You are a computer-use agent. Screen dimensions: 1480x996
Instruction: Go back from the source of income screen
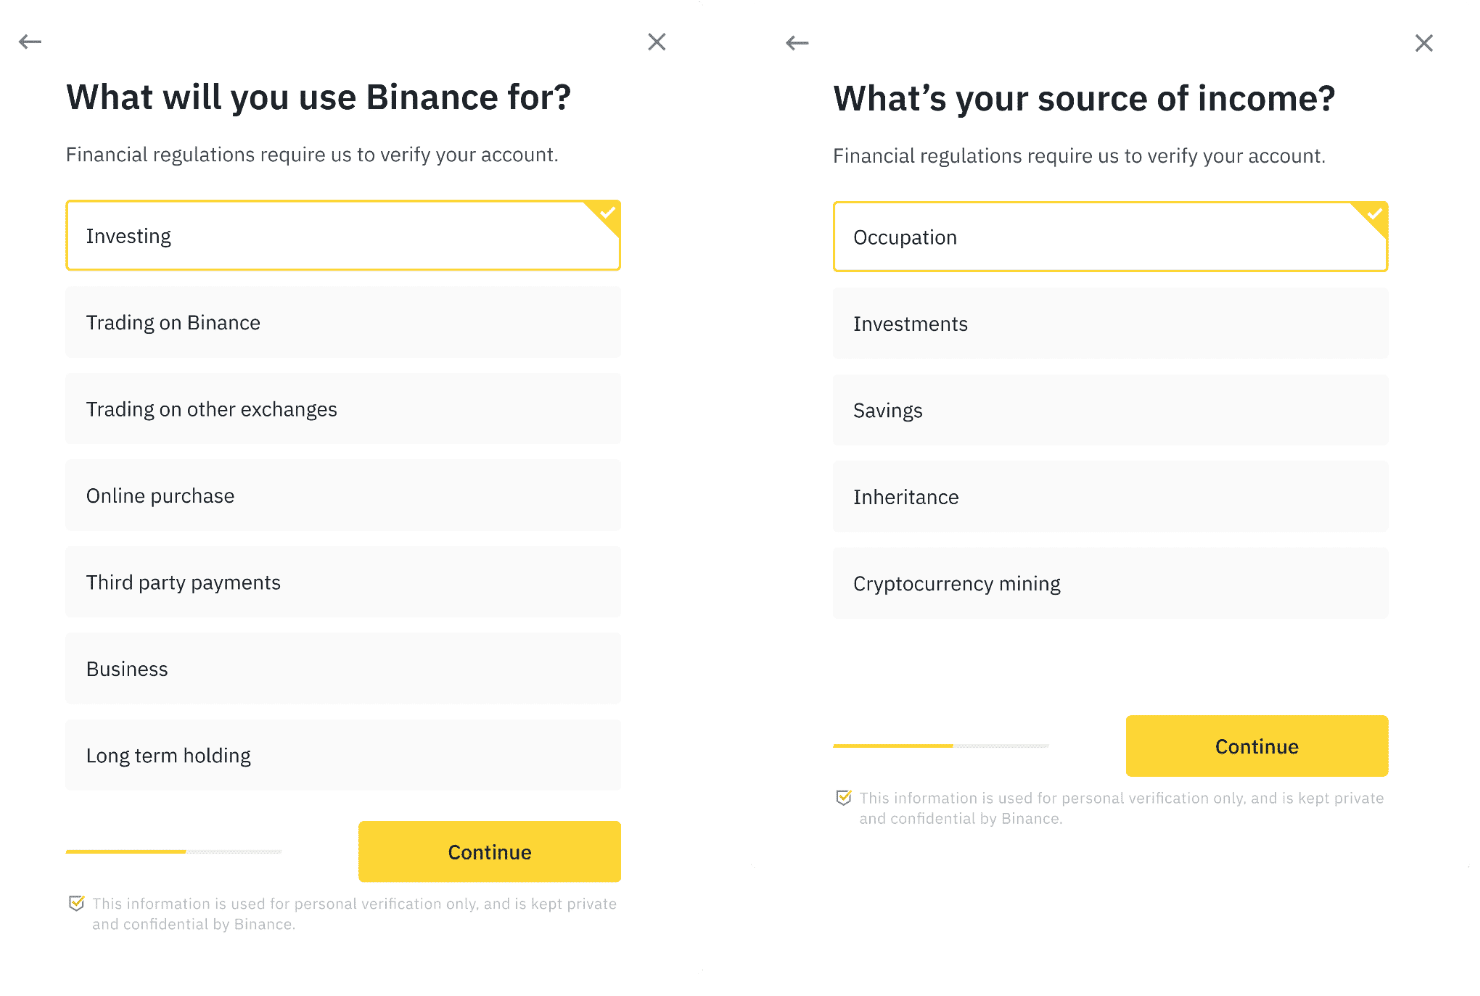pyautogui.click(x=797, y=43)
